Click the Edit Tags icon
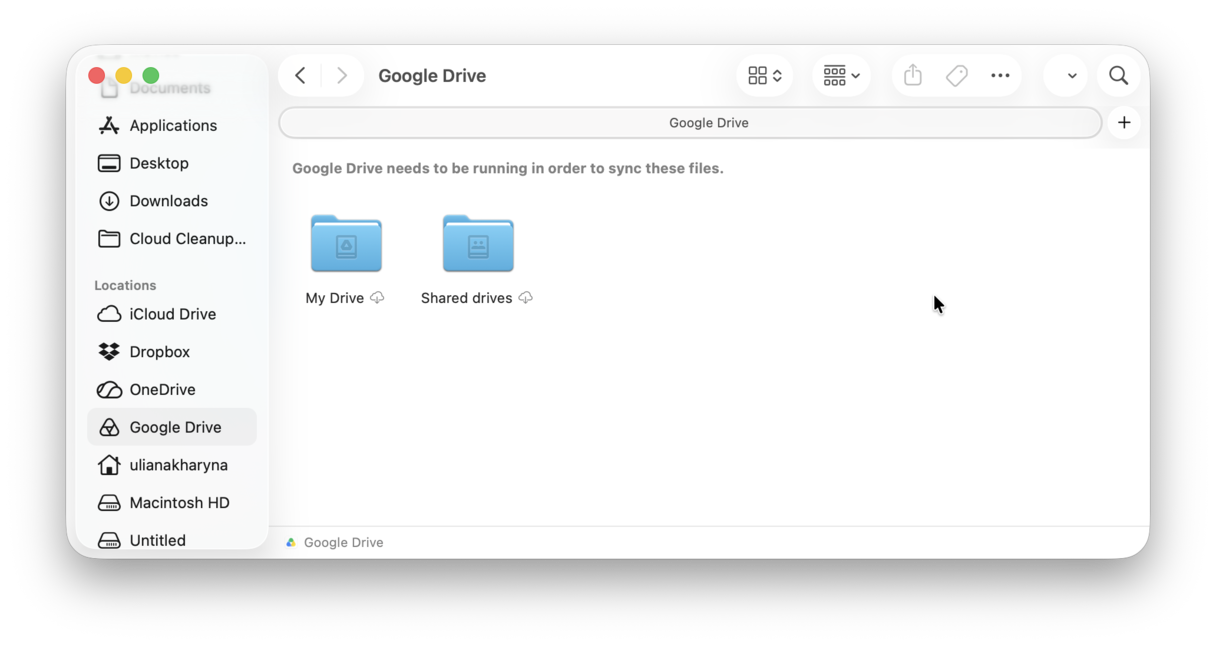Image resolution: width=1216 pixels, height=646 pixels. click(957, 76)
